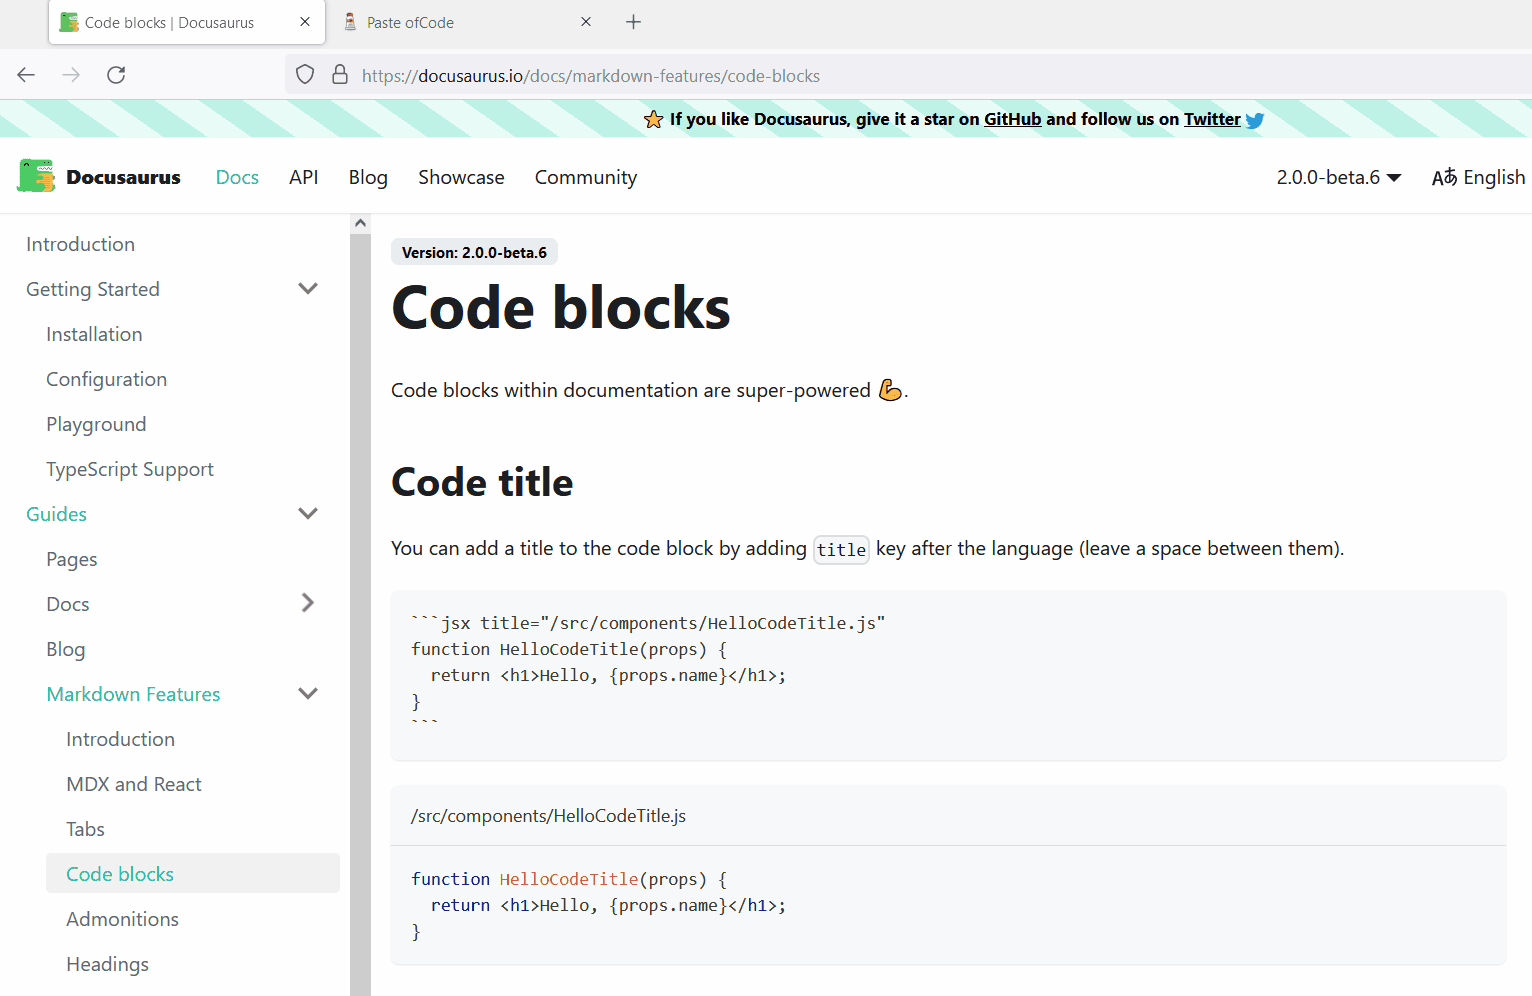Open the GitHub link in the banner
Image resolution: width=1532 pixels, height=996 pixels.
tap(1012, 119)
